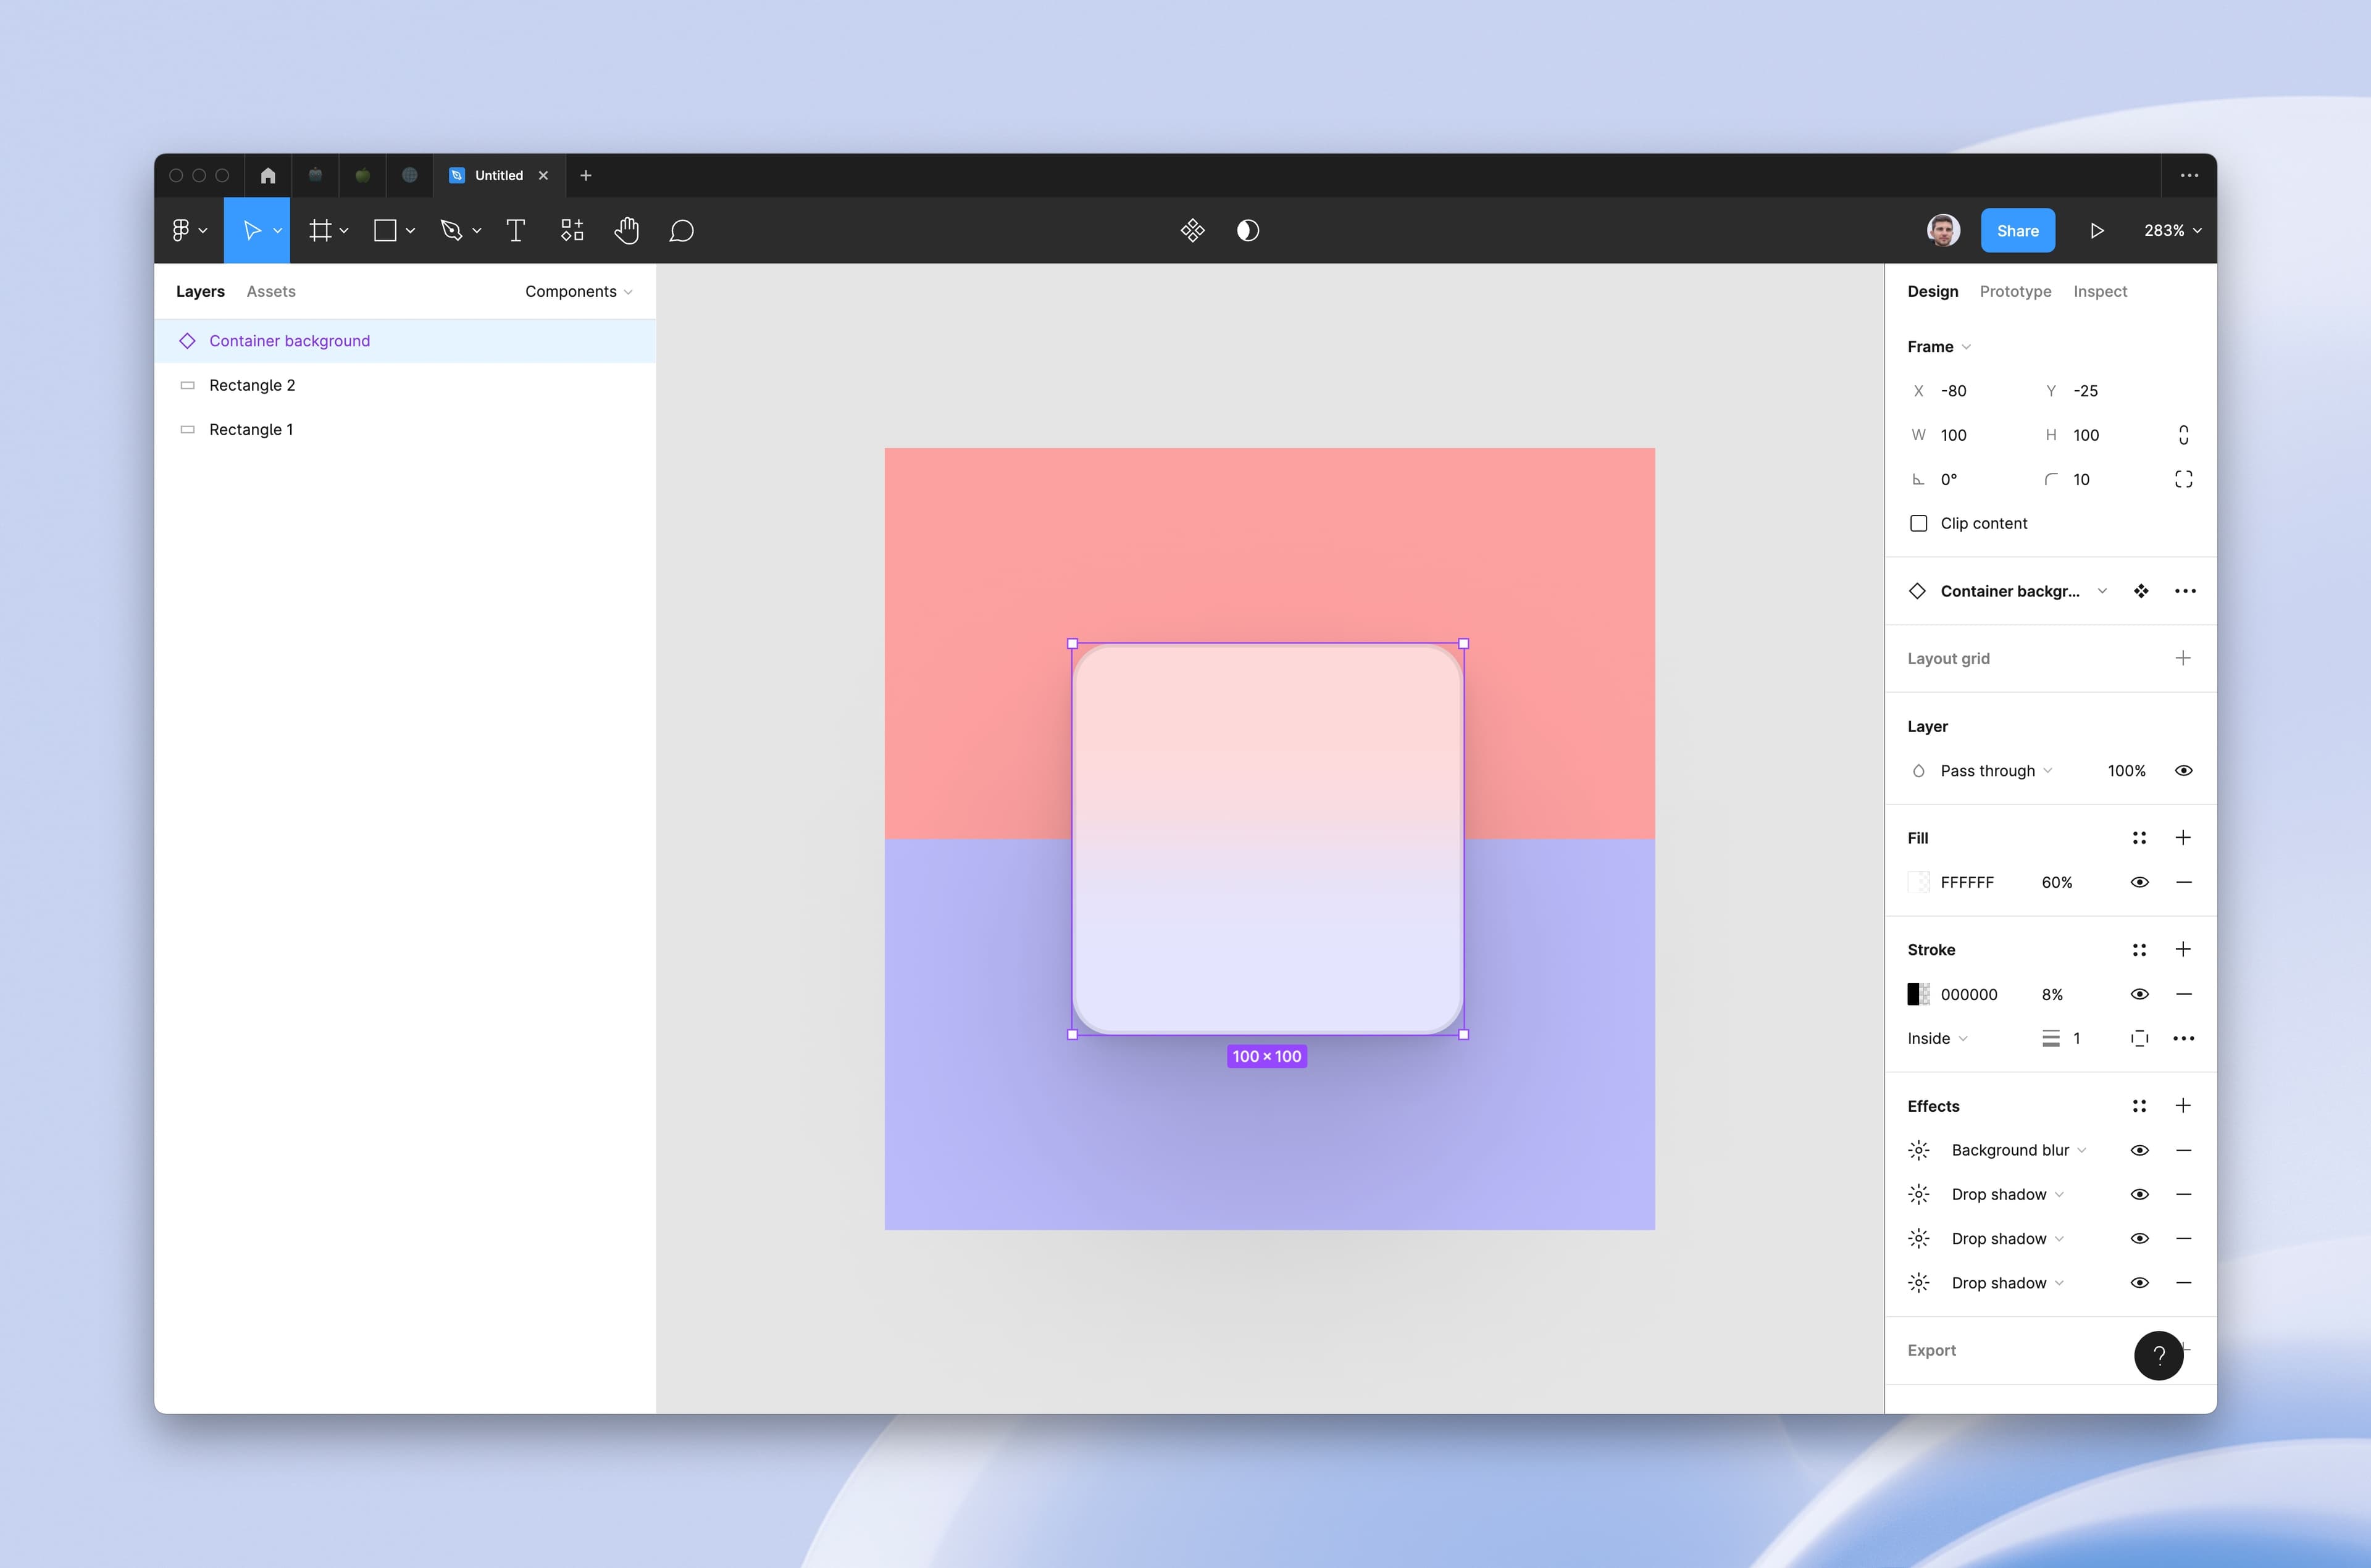The height and width of the screenshot is (1568, 2371).
Task: Select the Hand tool
Action: (x=626, y=231)
